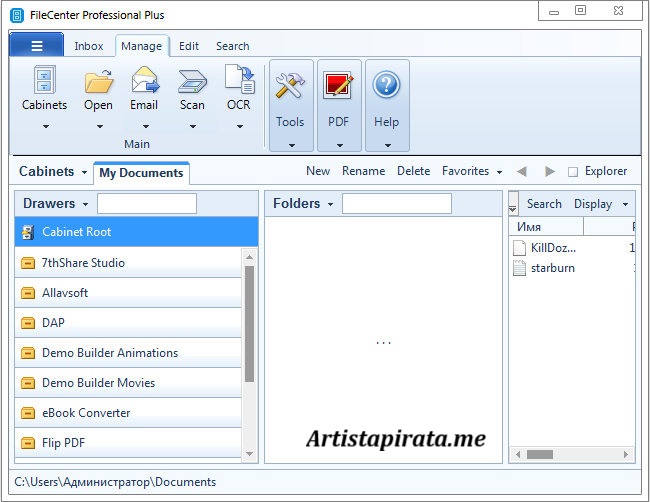Open the Drawers dropdown menu

click(x=56, y=204)
